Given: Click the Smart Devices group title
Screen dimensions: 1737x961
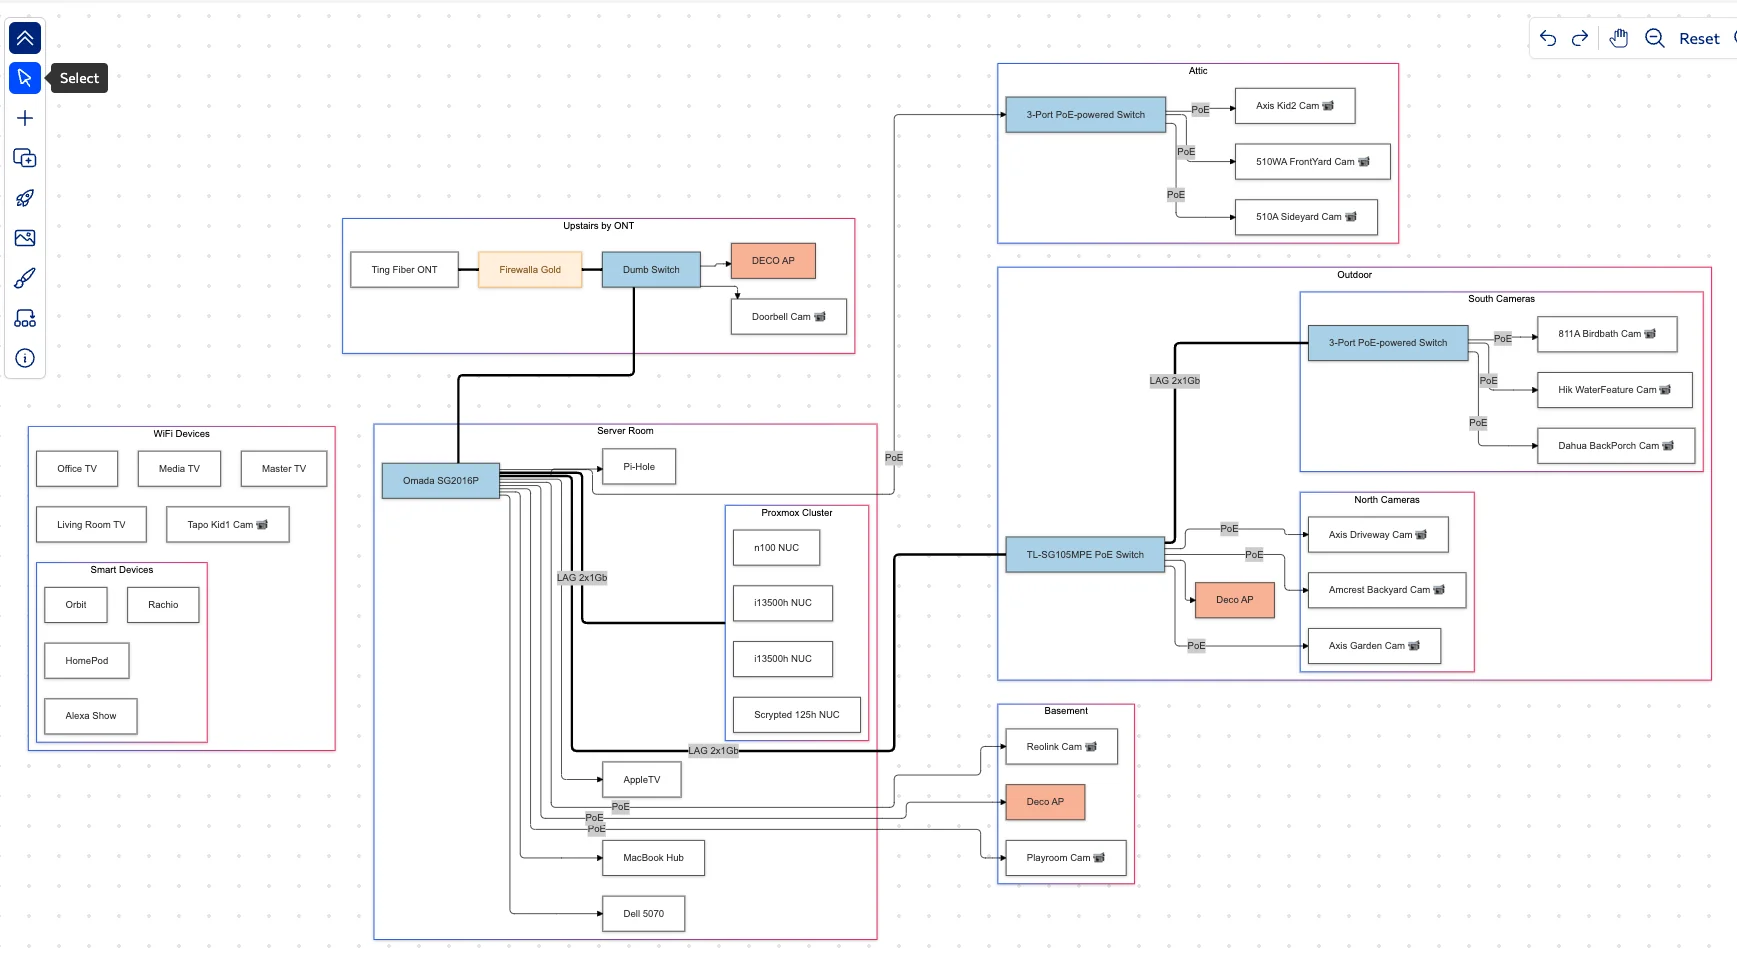Looking at the screenshot, I should (x=122, y=570).
